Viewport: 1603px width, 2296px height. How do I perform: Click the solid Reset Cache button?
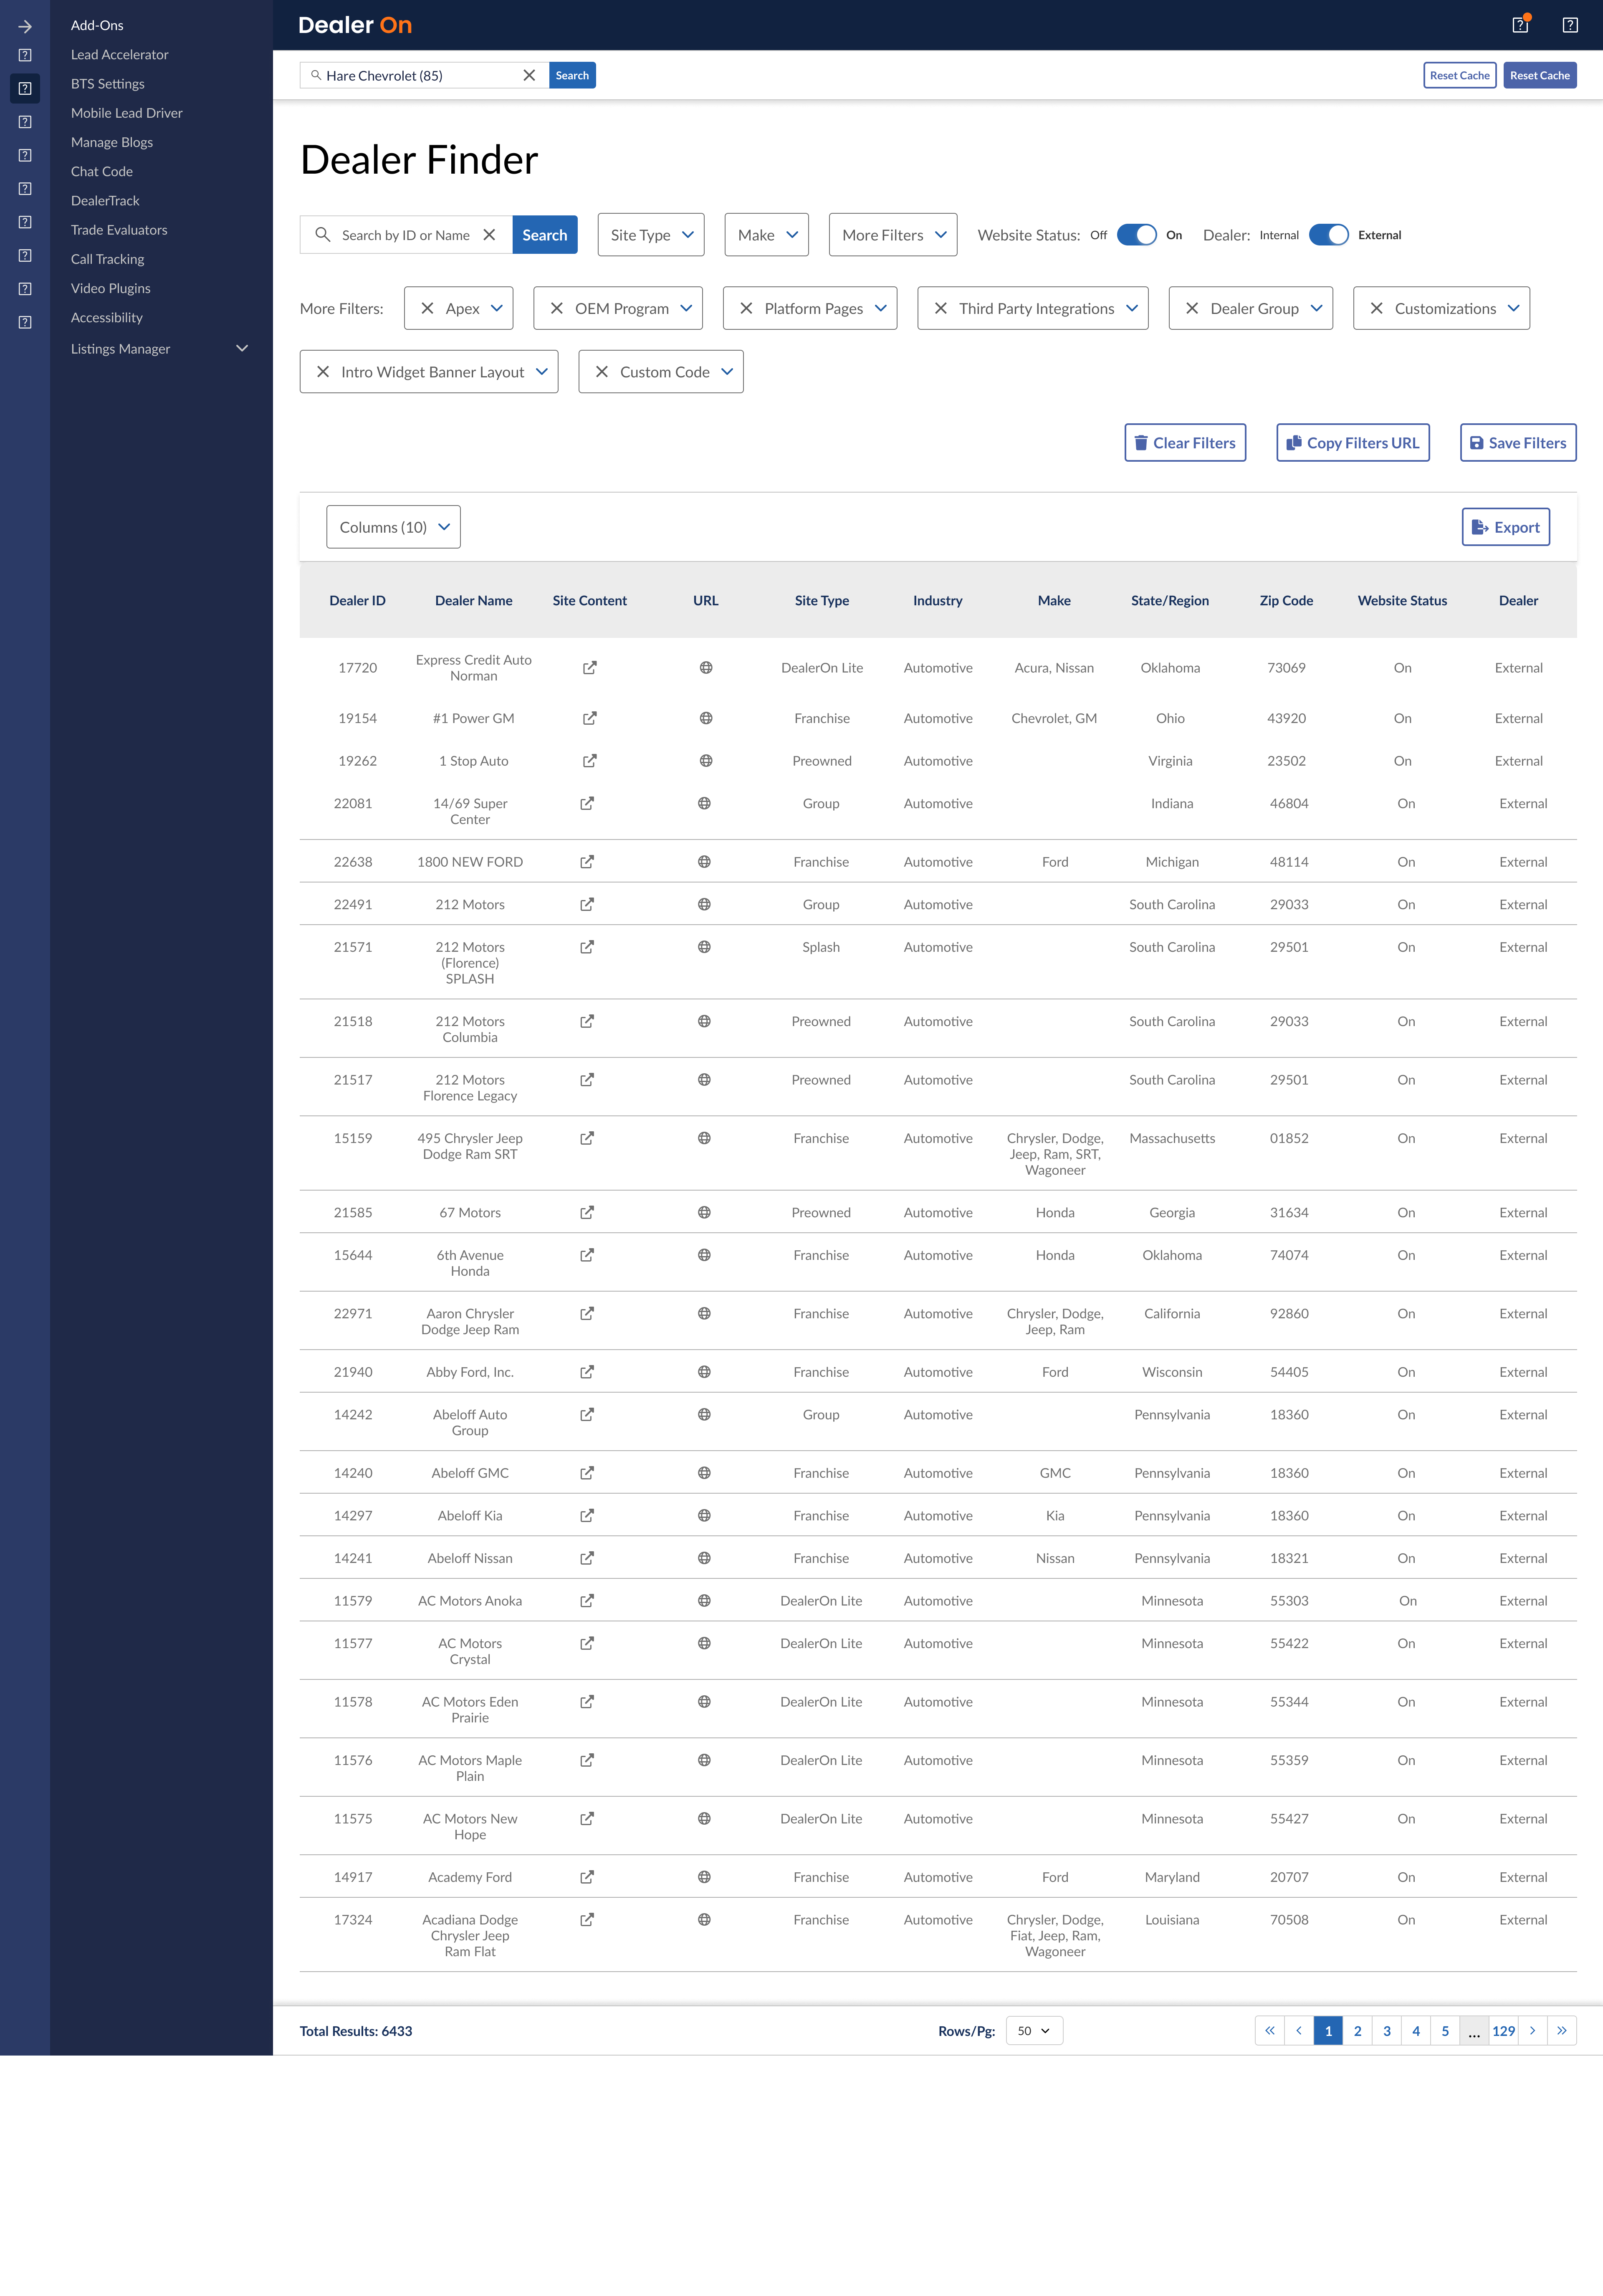point(1539,75)
